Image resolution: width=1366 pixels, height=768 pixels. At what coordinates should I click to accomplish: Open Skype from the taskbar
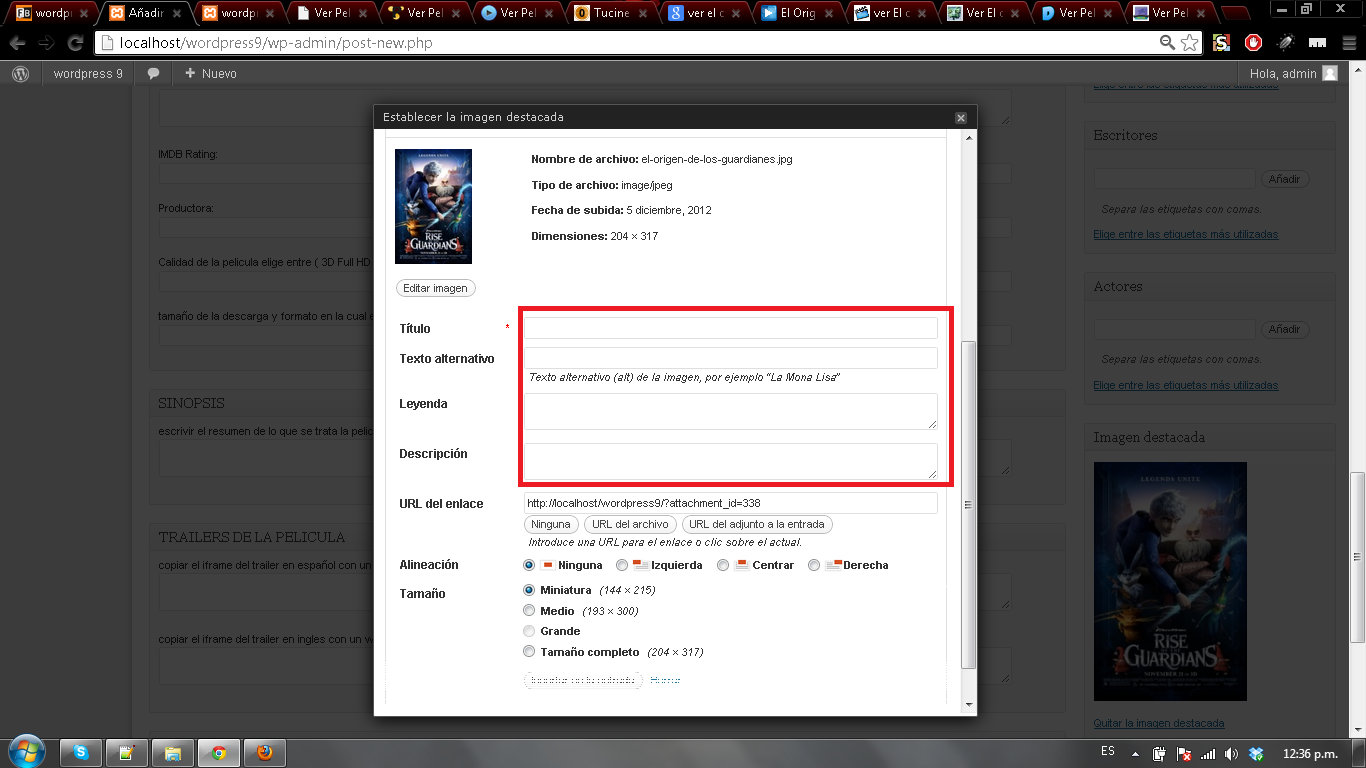(81, 753)
